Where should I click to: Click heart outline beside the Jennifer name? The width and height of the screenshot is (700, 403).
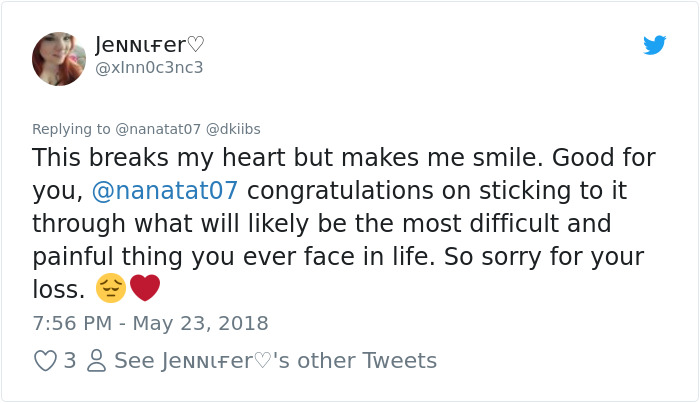[196, 44]
